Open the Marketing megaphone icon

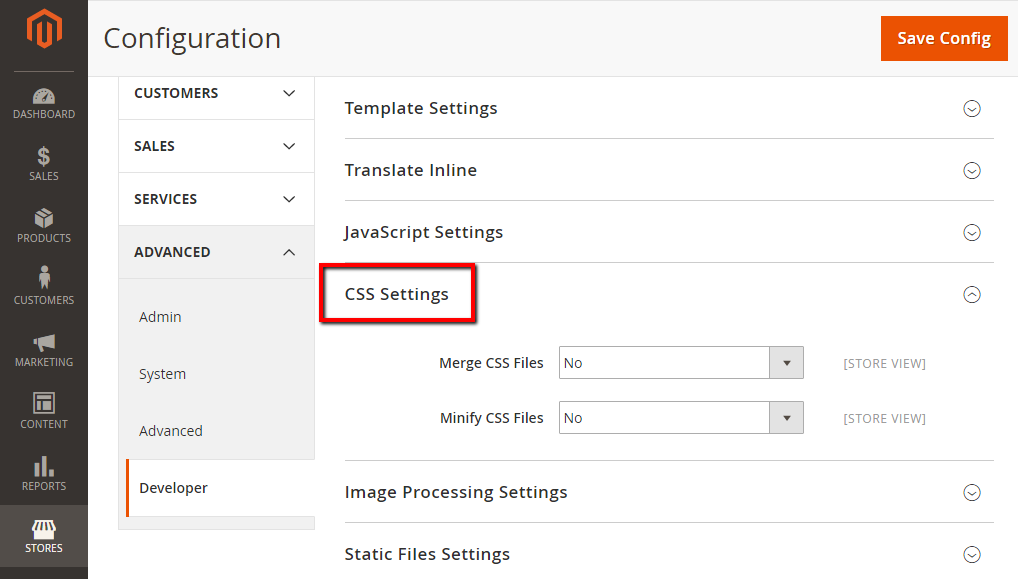tap(44, 343)
